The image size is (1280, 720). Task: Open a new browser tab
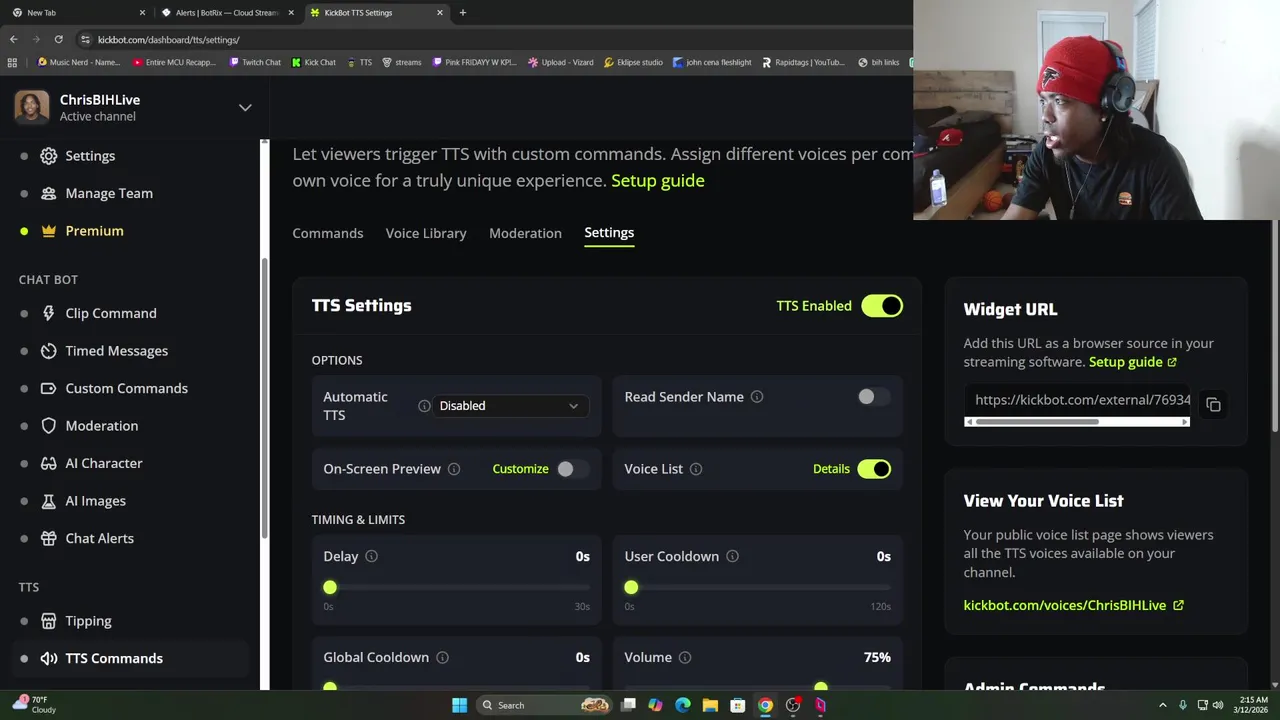pos(463,13)
